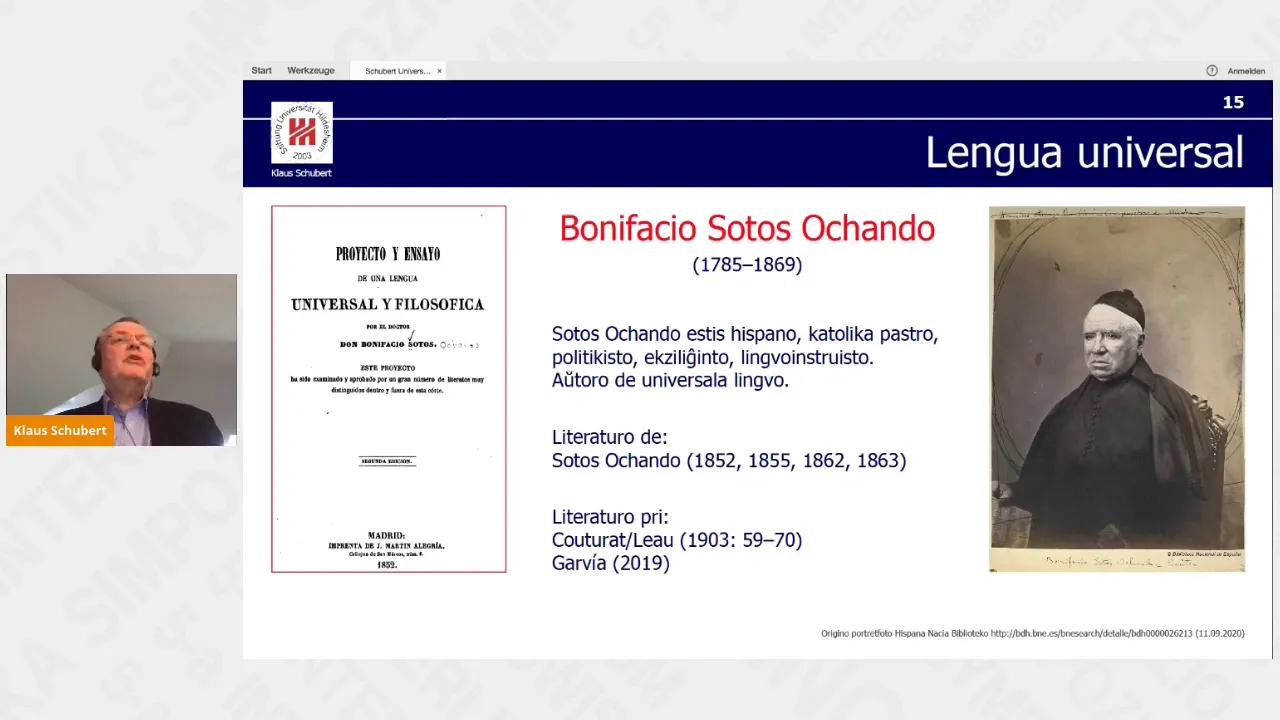Click the text 'Literaturo pri:'
This screenshot has width=1280, height=720.
click(x=610, y=517)
